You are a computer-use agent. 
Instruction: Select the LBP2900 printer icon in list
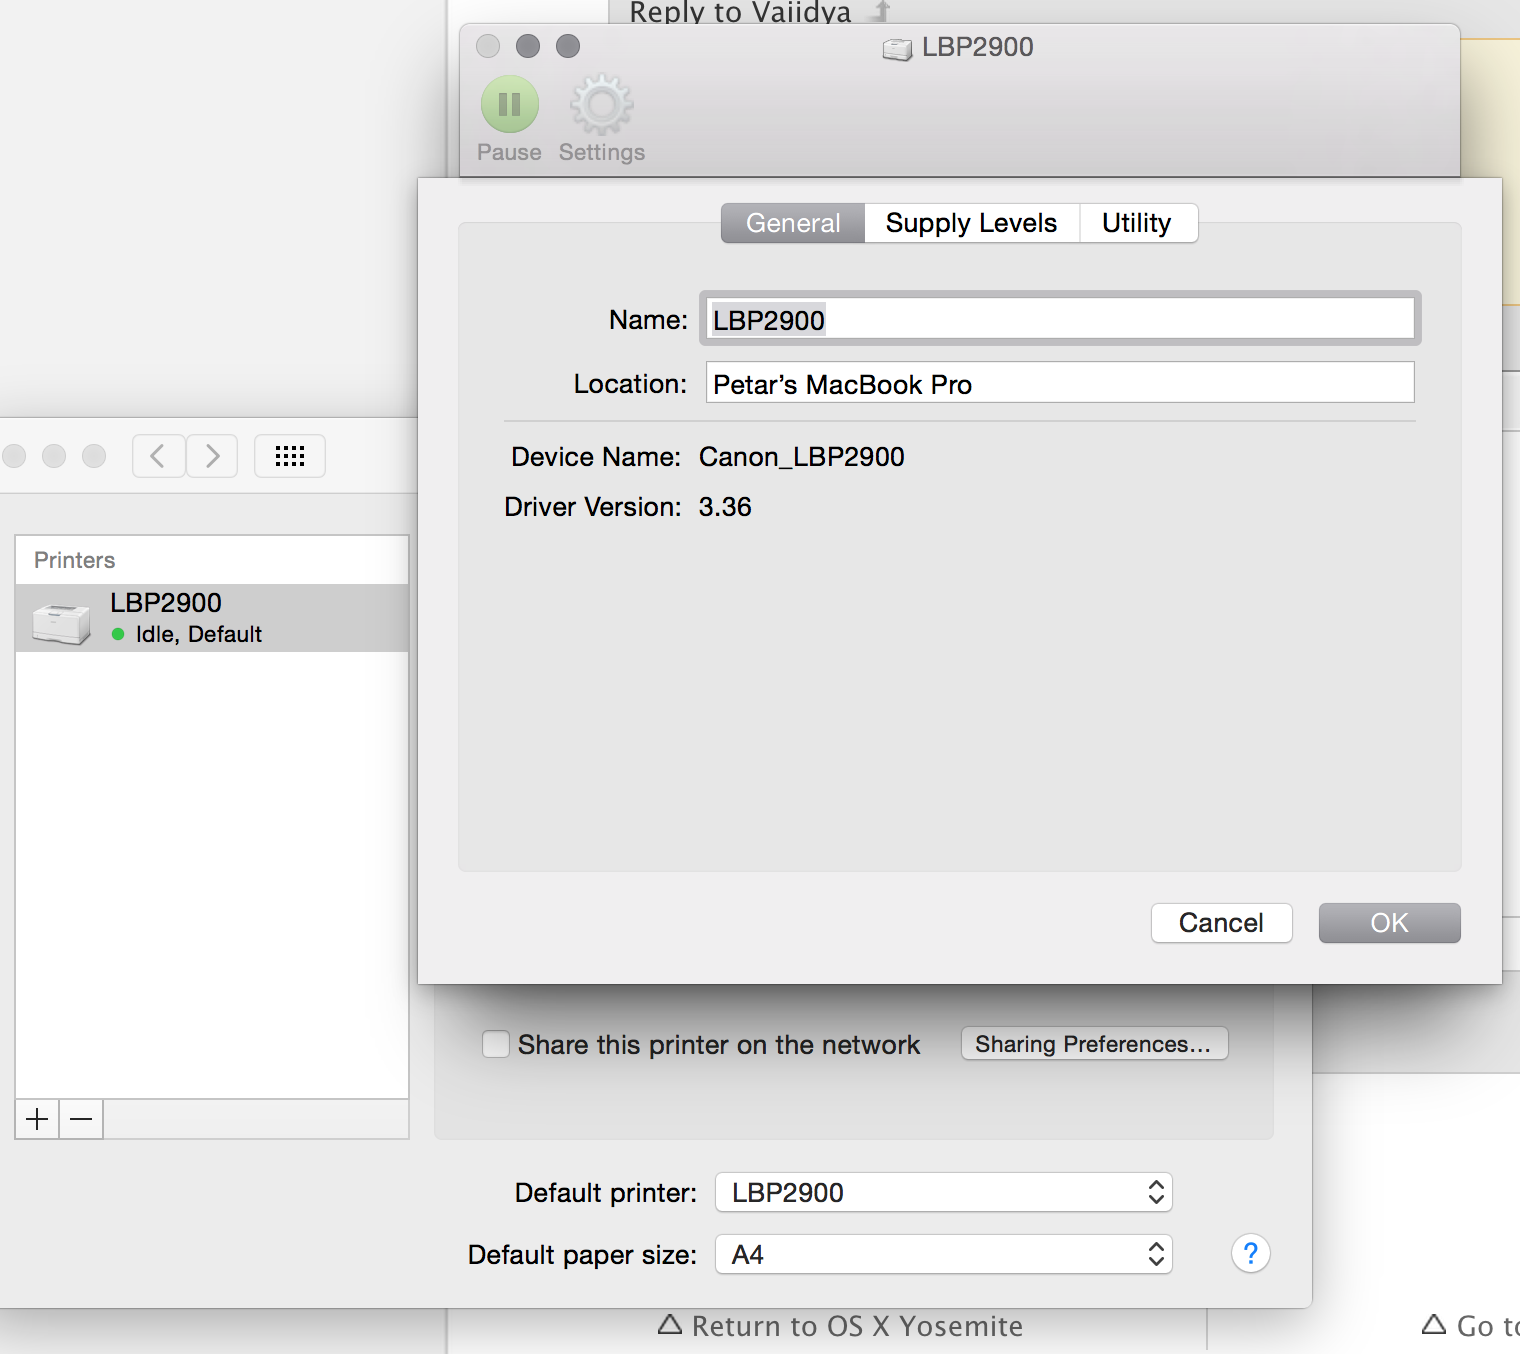point(61,622)
